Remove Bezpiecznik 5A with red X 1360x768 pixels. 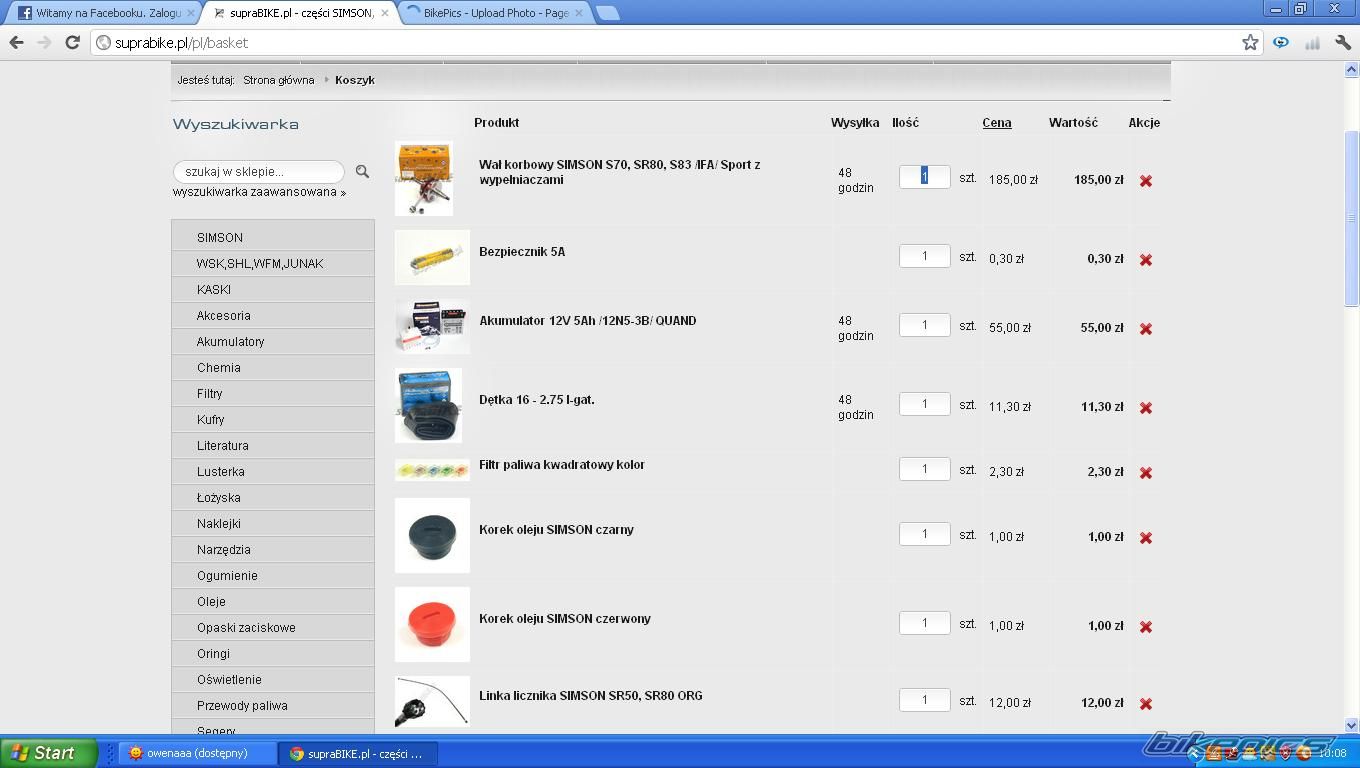coord(1146,260)
